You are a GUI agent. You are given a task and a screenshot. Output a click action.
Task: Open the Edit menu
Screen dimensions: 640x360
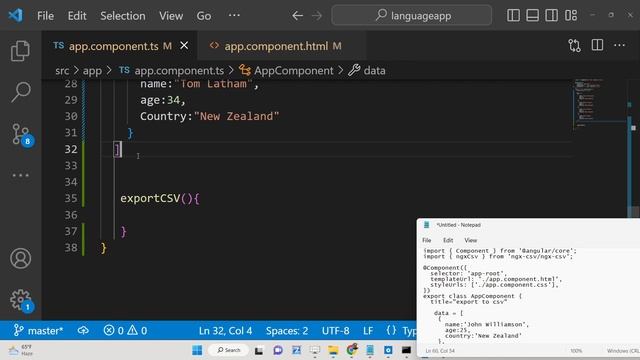[77, 16]
